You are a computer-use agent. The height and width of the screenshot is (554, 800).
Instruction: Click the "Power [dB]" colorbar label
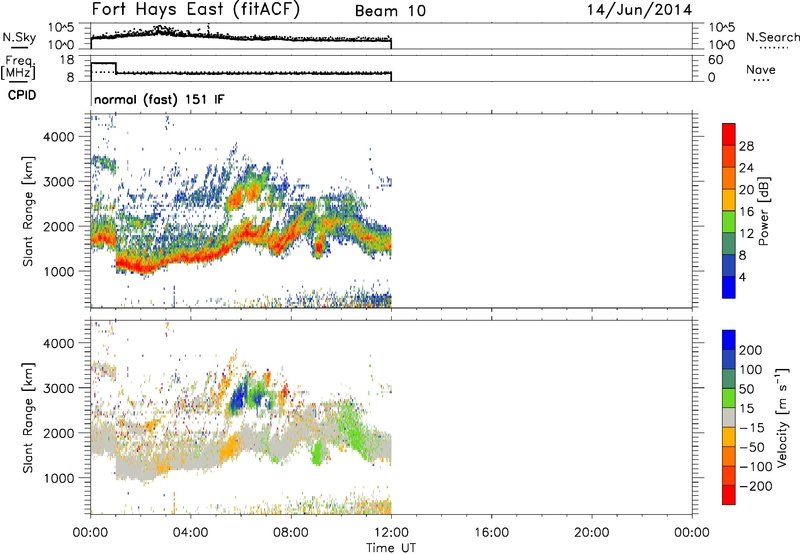point(764,211)
